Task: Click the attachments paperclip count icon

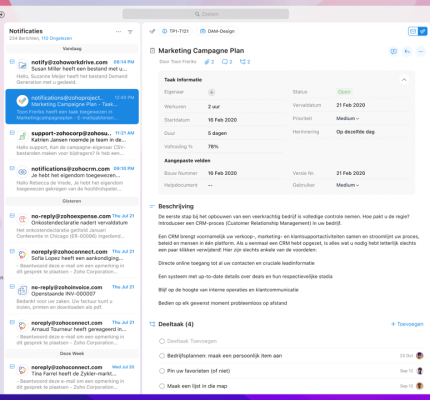Action: [209, 62]
